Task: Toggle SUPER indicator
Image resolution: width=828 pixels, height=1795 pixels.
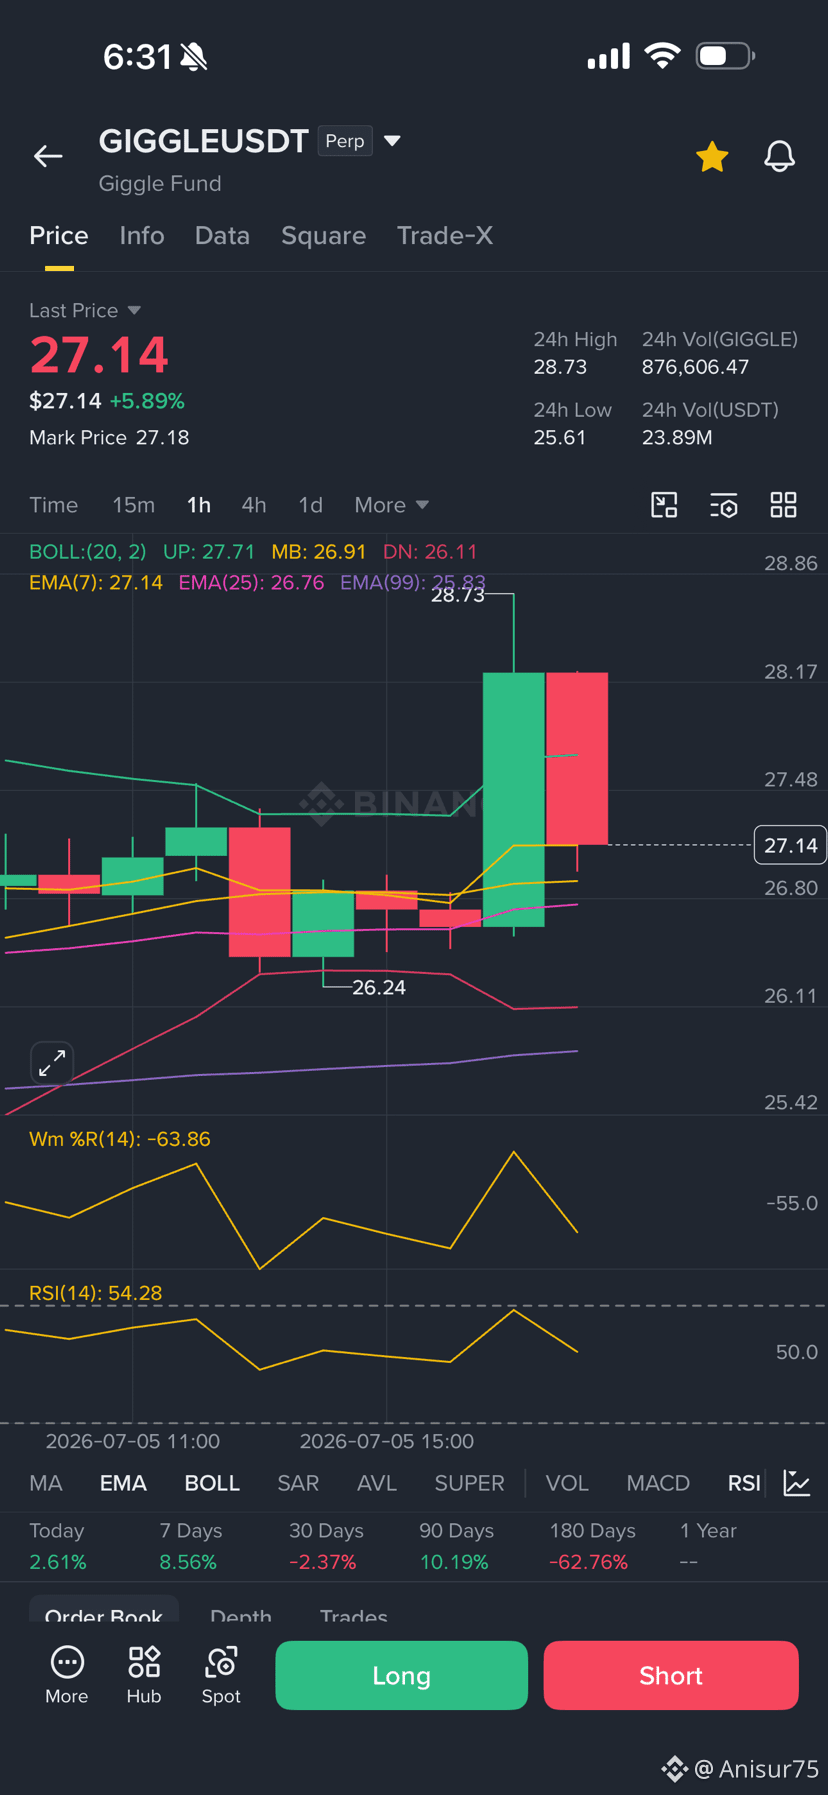Action: [x=469, y=1483]
